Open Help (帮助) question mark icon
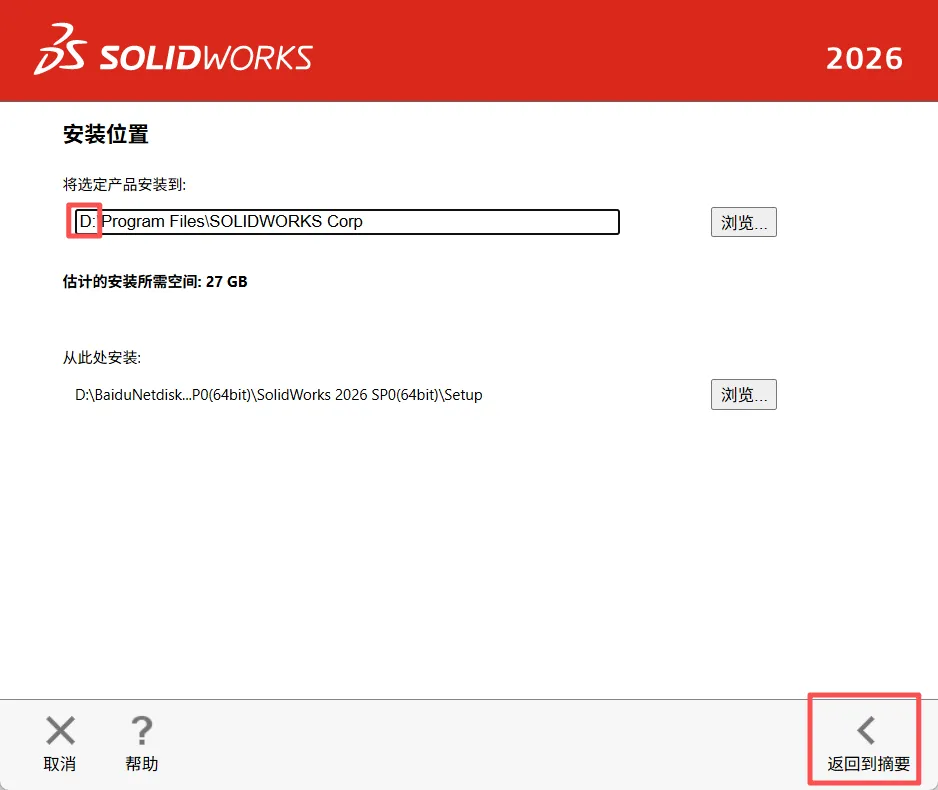The image size is (938, 790). [142, 730]
